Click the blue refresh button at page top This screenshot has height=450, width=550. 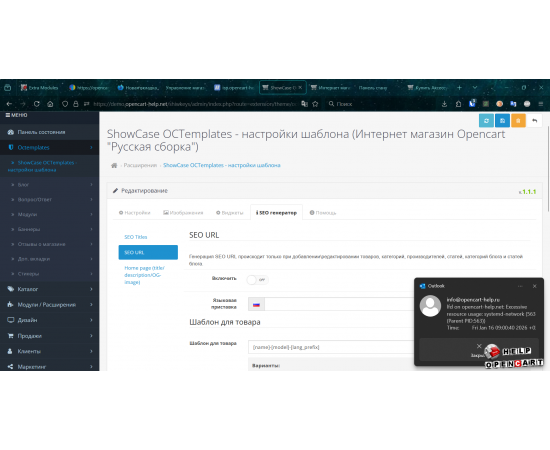point(486,121)
